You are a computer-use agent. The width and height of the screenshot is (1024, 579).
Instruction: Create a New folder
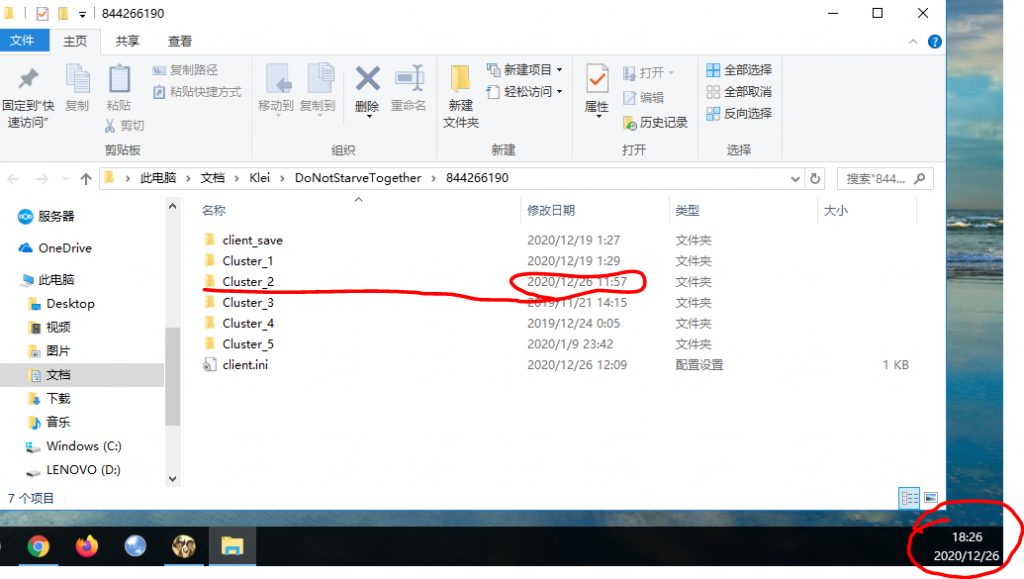click(x=460, y=96)
